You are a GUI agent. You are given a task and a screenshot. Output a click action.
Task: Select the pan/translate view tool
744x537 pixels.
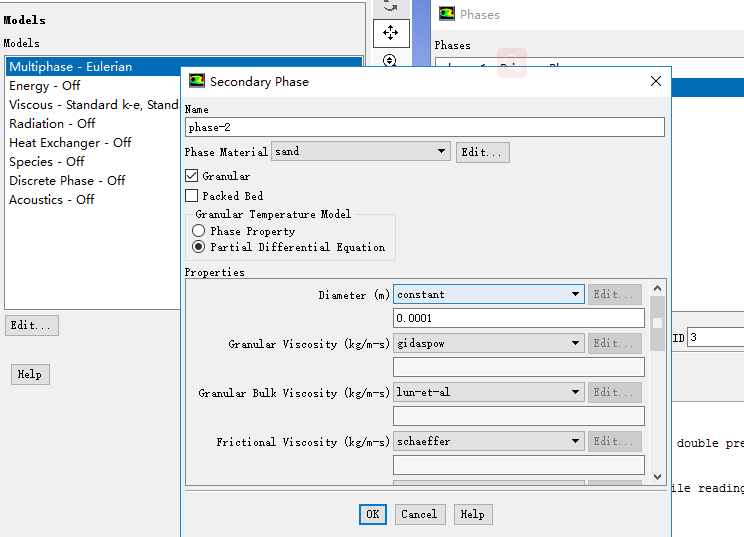pyautogui.click(x=390, y=32)
